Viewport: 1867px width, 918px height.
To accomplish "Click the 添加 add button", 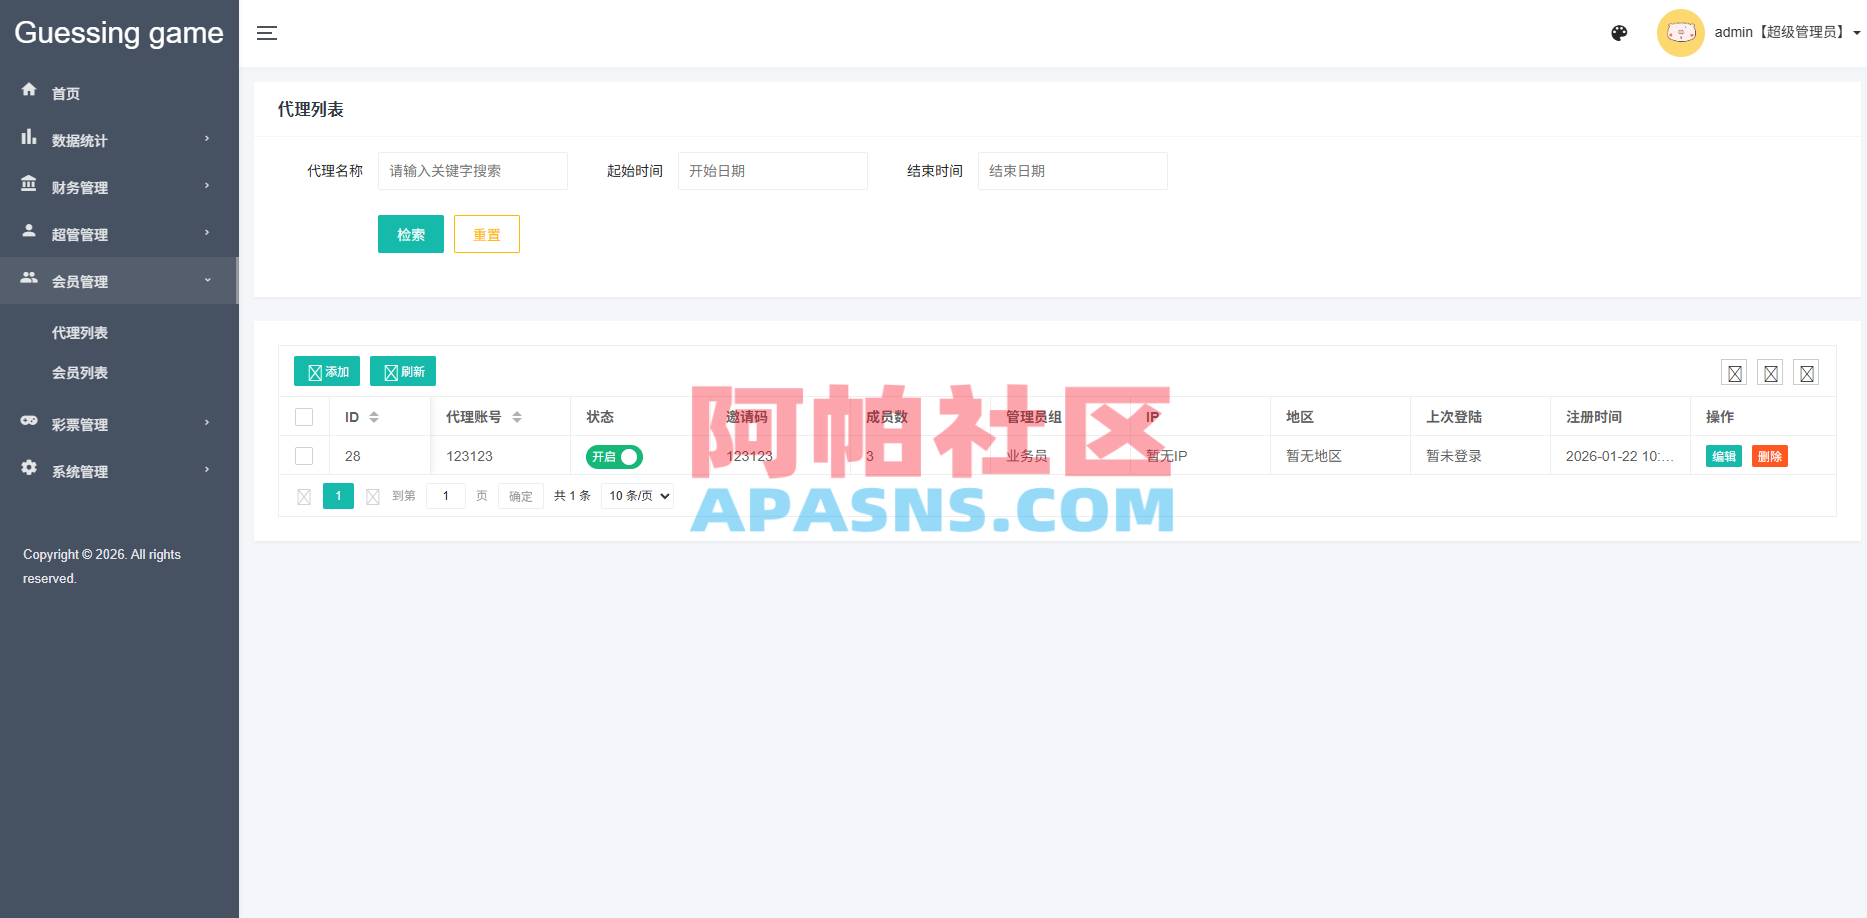I will 327,371.
